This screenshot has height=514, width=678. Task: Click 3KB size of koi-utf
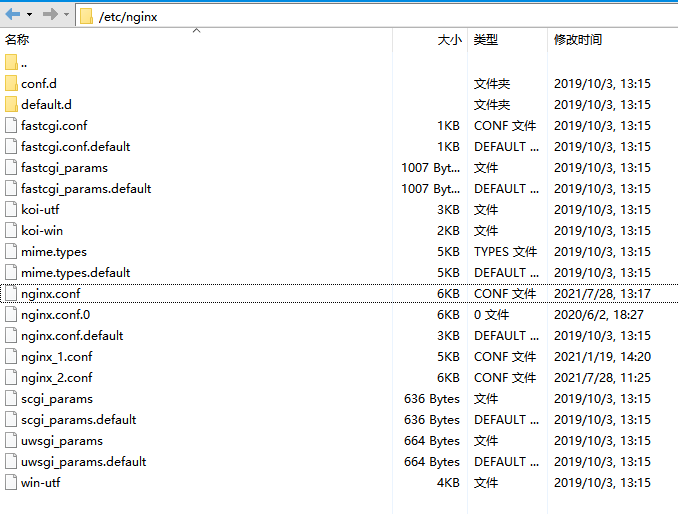448,210
